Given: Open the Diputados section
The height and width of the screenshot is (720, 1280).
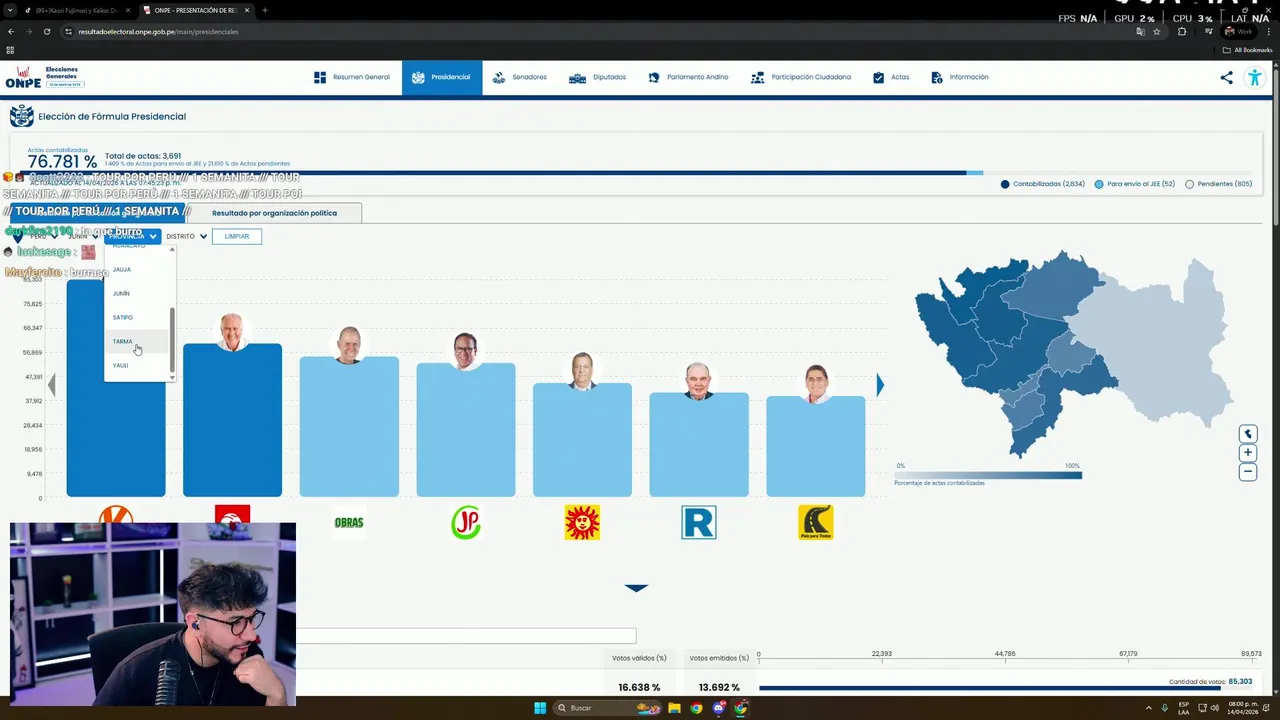Looking at the screenshot, I should (598, 77).
